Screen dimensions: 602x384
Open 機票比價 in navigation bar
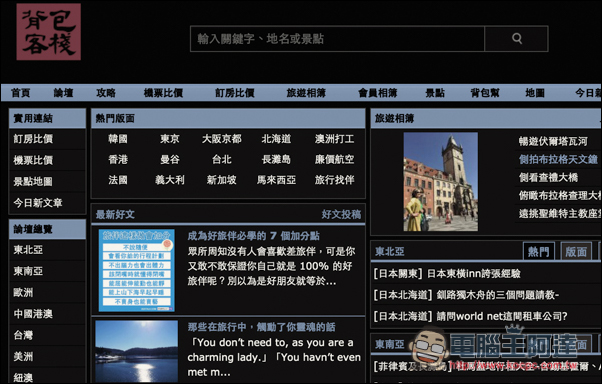click(x=163, y=93)
